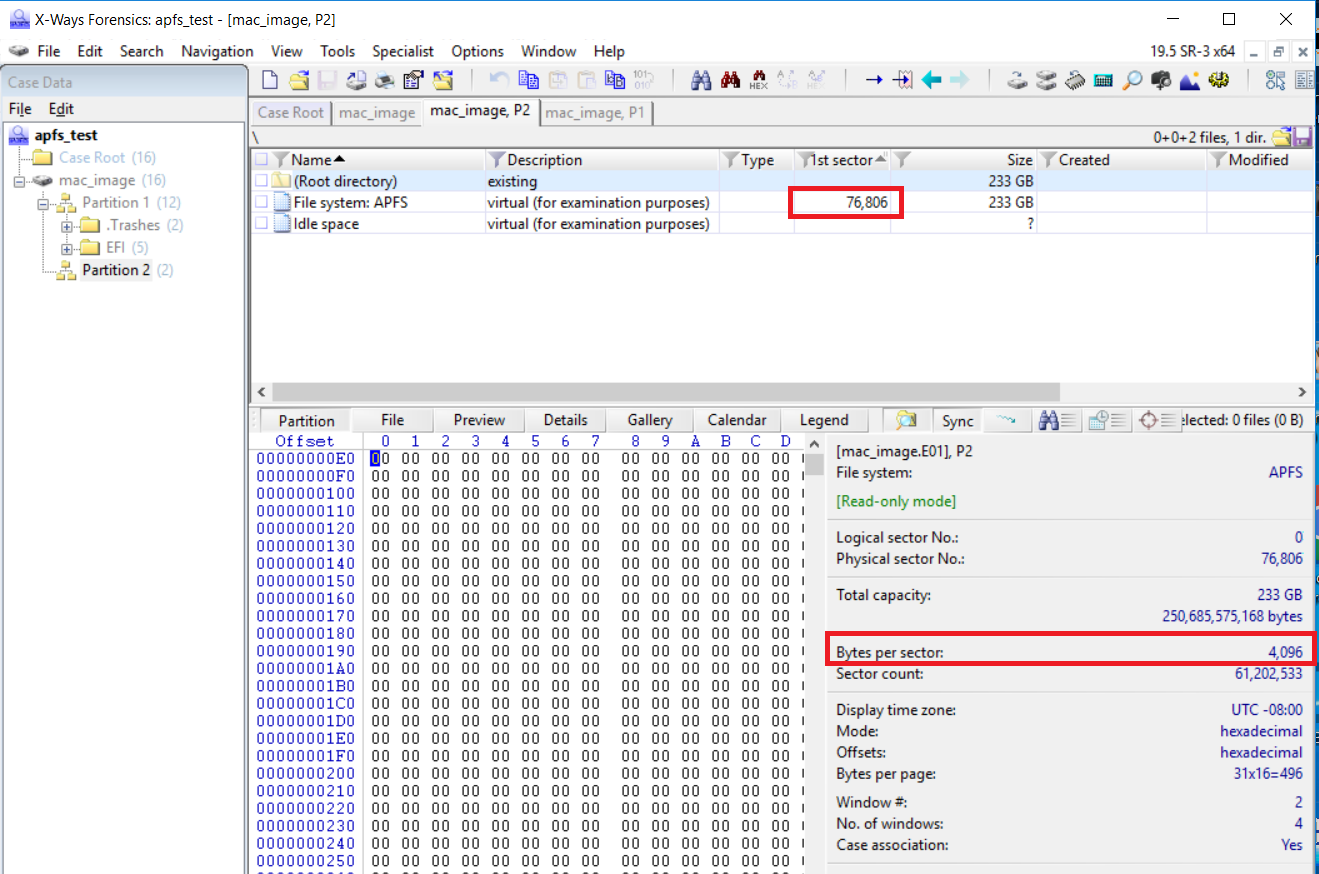Click the Go To Offset arrow icon

point(874,80)
